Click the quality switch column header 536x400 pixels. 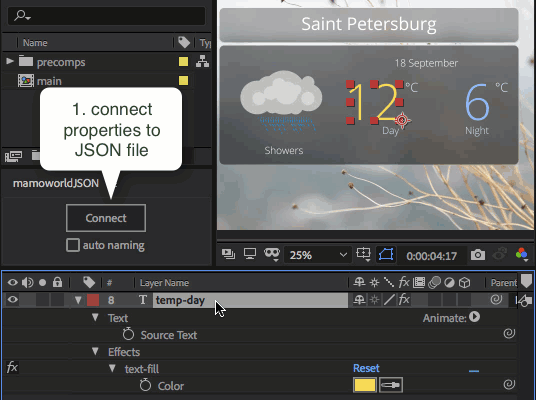tap(389, 282)
